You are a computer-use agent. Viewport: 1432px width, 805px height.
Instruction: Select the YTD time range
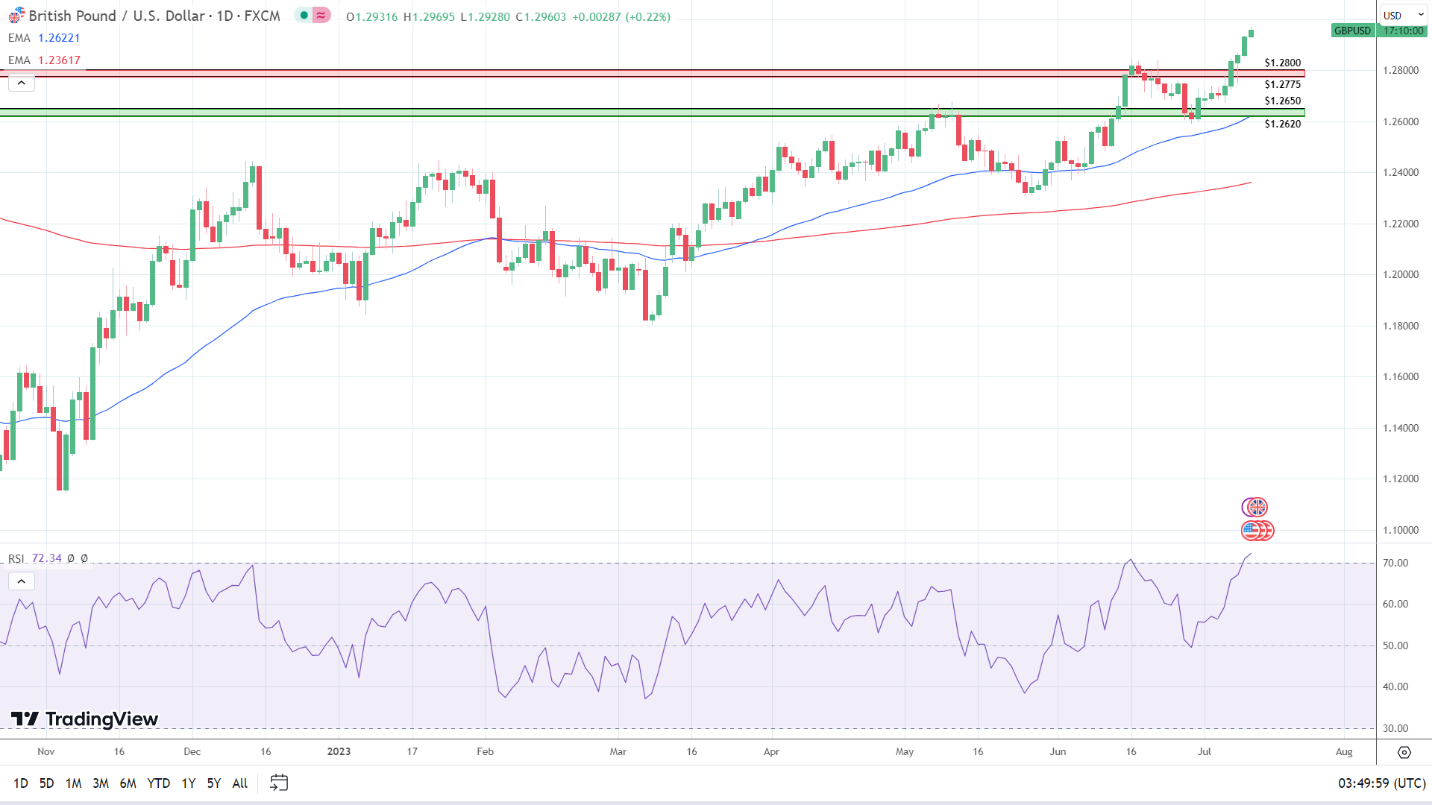pos(158,783)
